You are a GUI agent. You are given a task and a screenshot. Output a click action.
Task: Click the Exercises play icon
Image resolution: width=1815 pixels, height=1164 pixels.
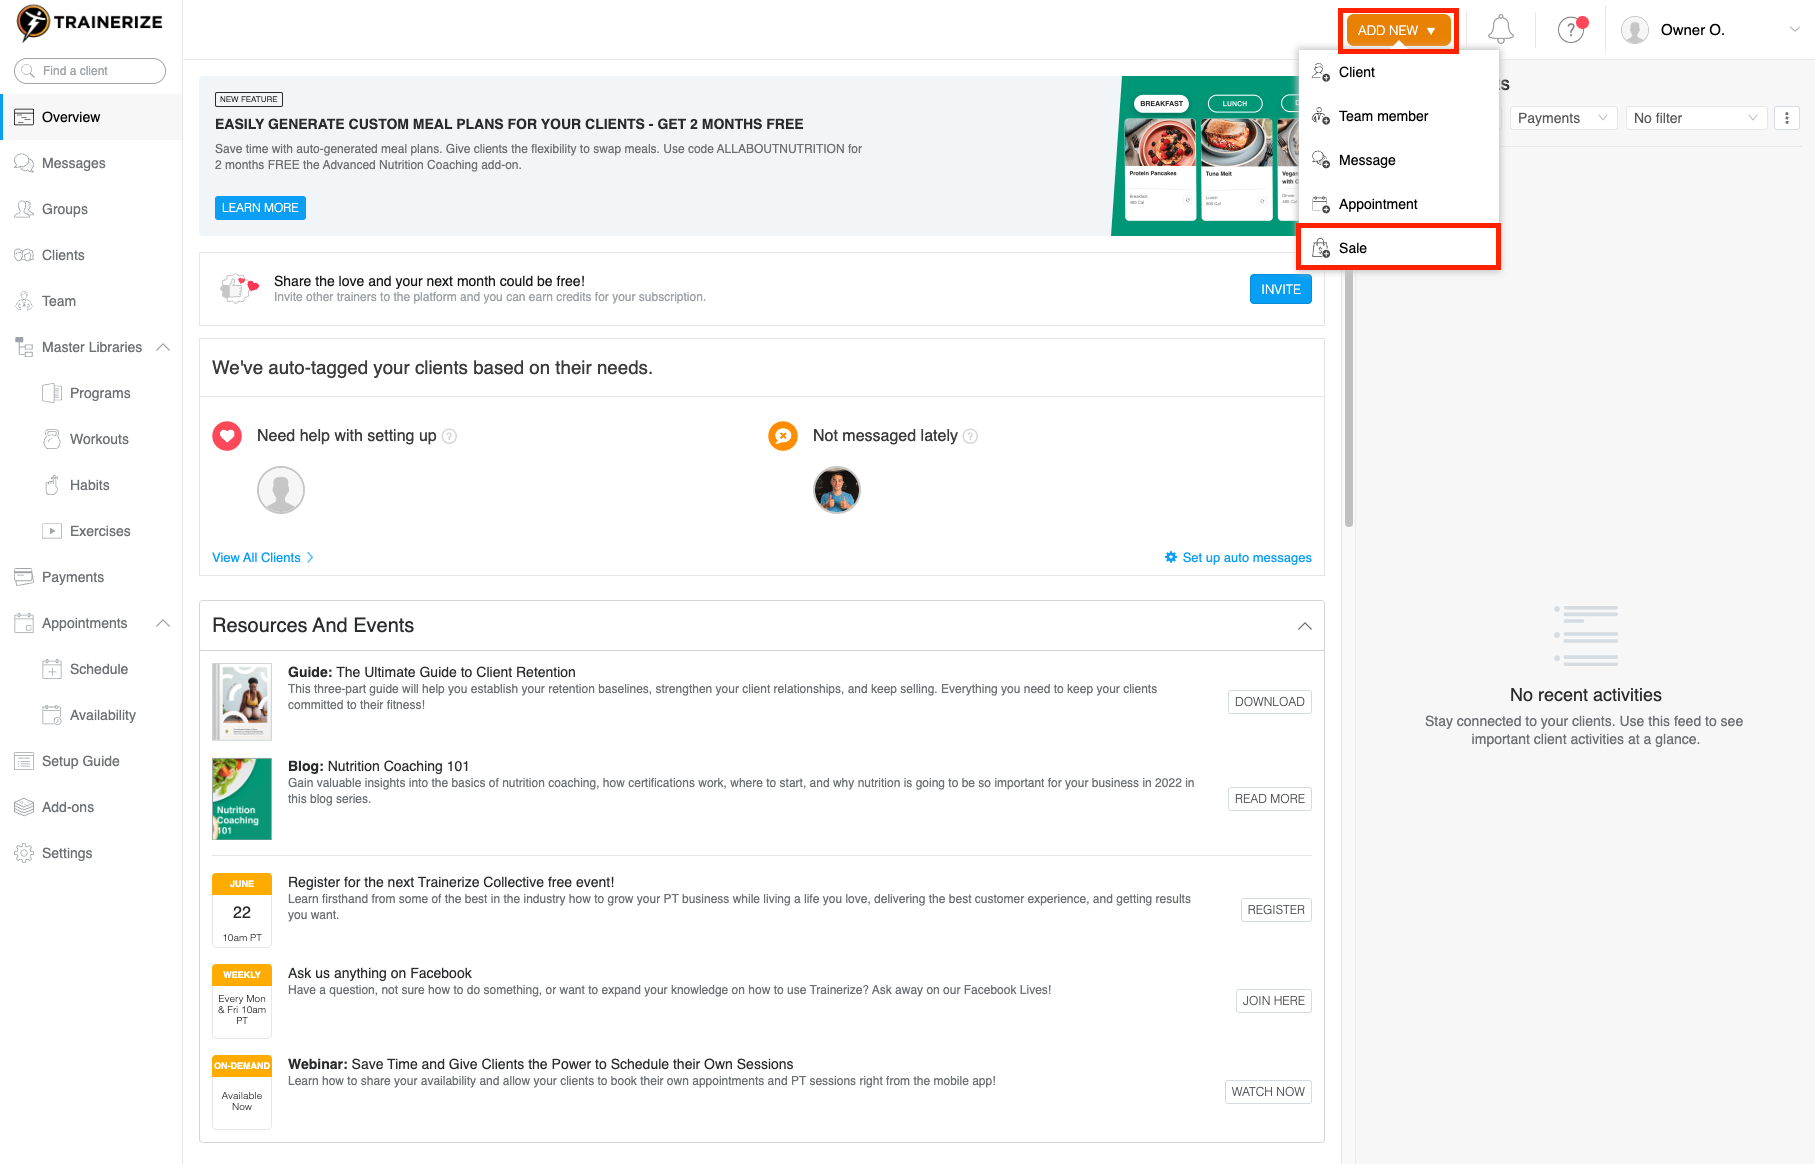pyautogui.click(x=52, y=531)
